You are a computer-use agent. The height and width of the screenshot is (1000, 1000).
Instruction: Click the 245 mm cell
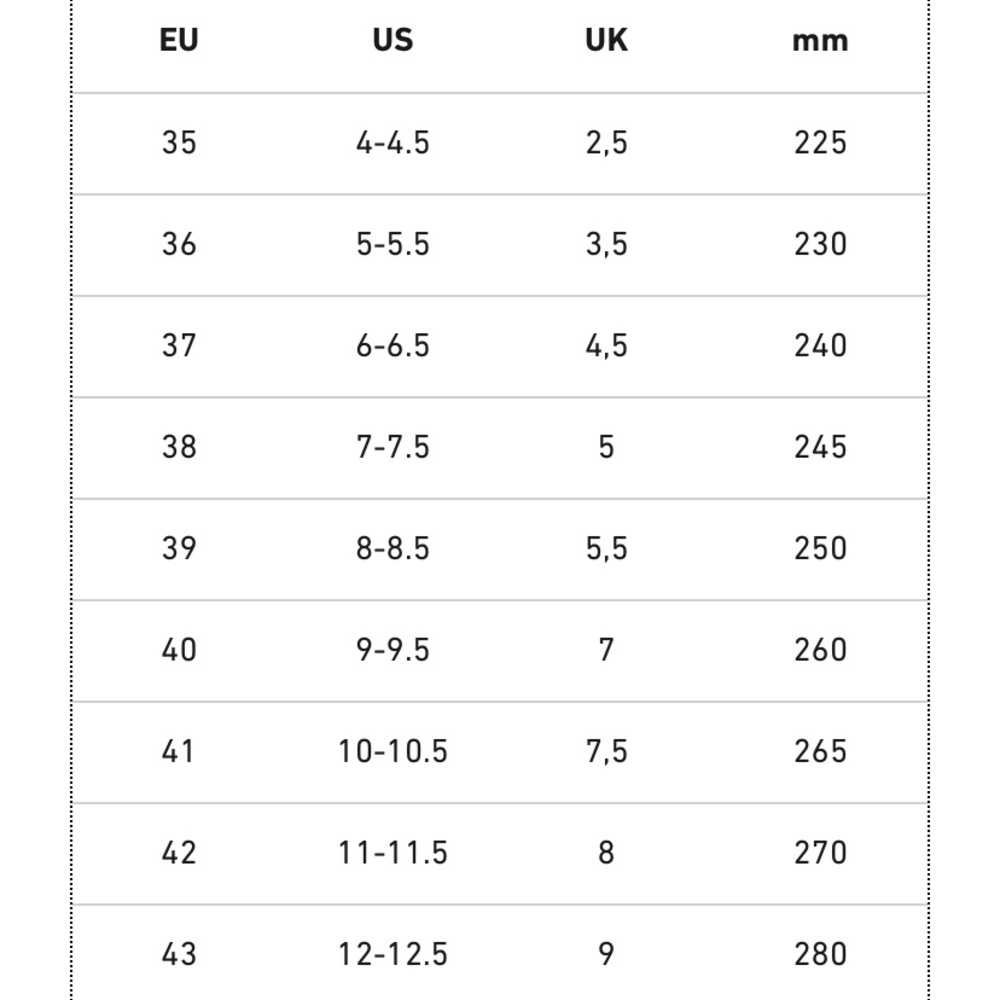820,447
